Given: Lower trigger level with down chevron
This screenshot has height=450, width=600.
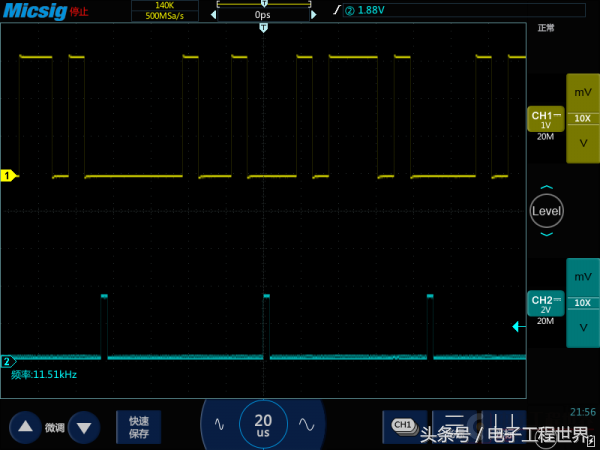Looking at the screenshot, I should pyautogui.click(x=546, y=234).
